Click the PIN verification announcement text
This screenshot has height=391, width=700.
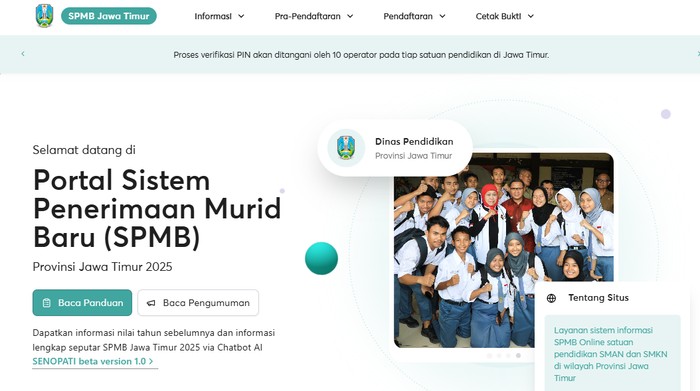[361, 55]
